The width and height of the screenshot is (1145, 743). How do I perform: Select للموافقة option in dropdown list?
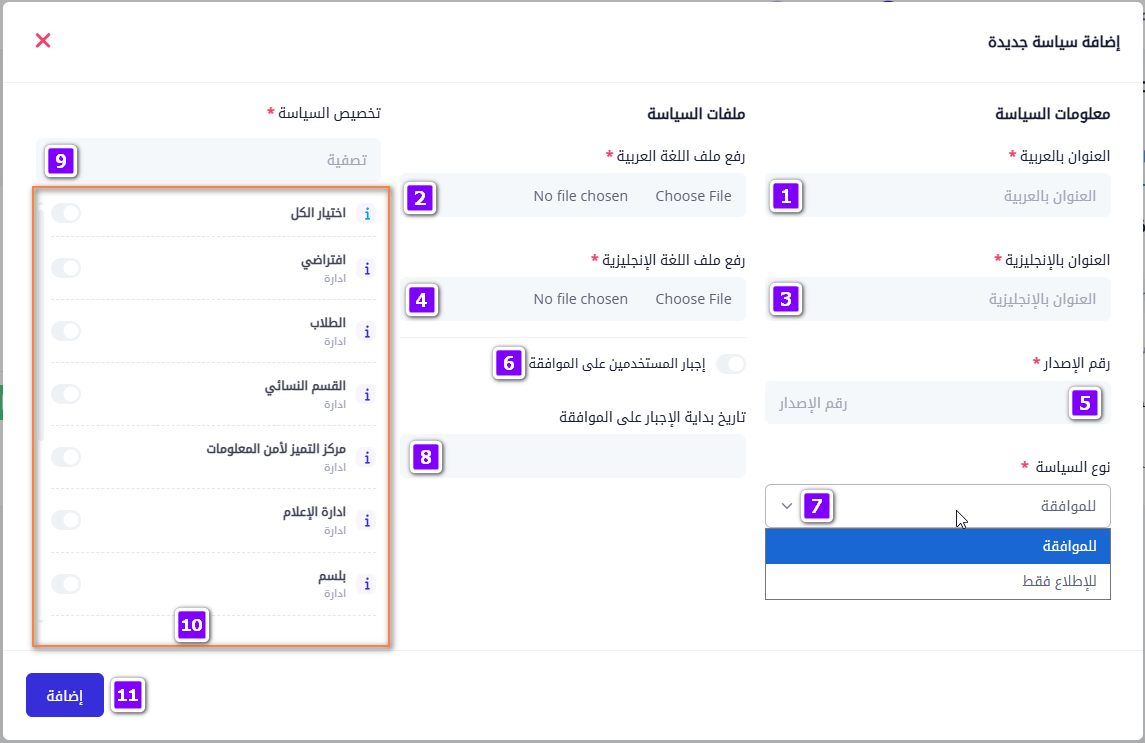937,546
